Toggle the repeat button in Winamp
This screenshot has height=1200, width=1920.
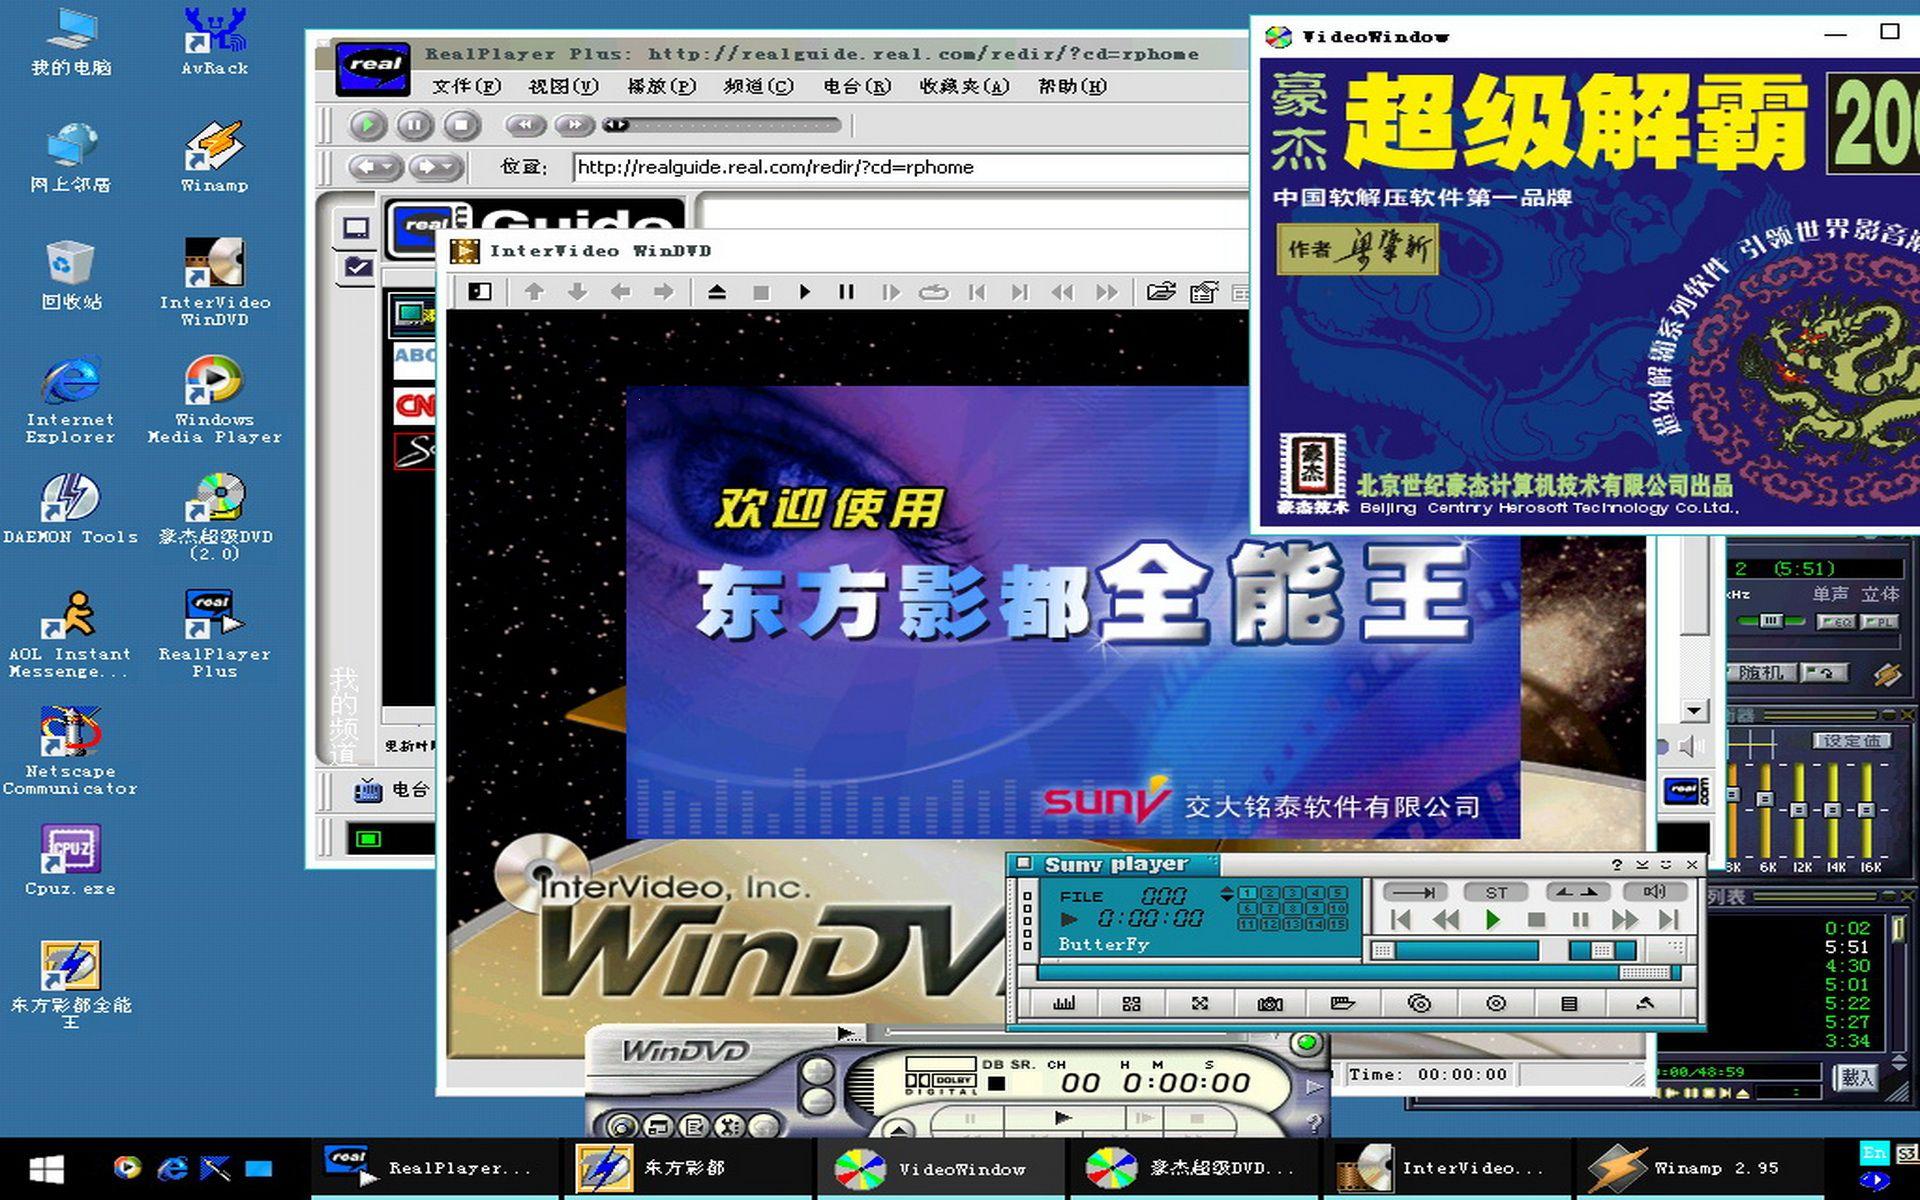pos(1826,673)
